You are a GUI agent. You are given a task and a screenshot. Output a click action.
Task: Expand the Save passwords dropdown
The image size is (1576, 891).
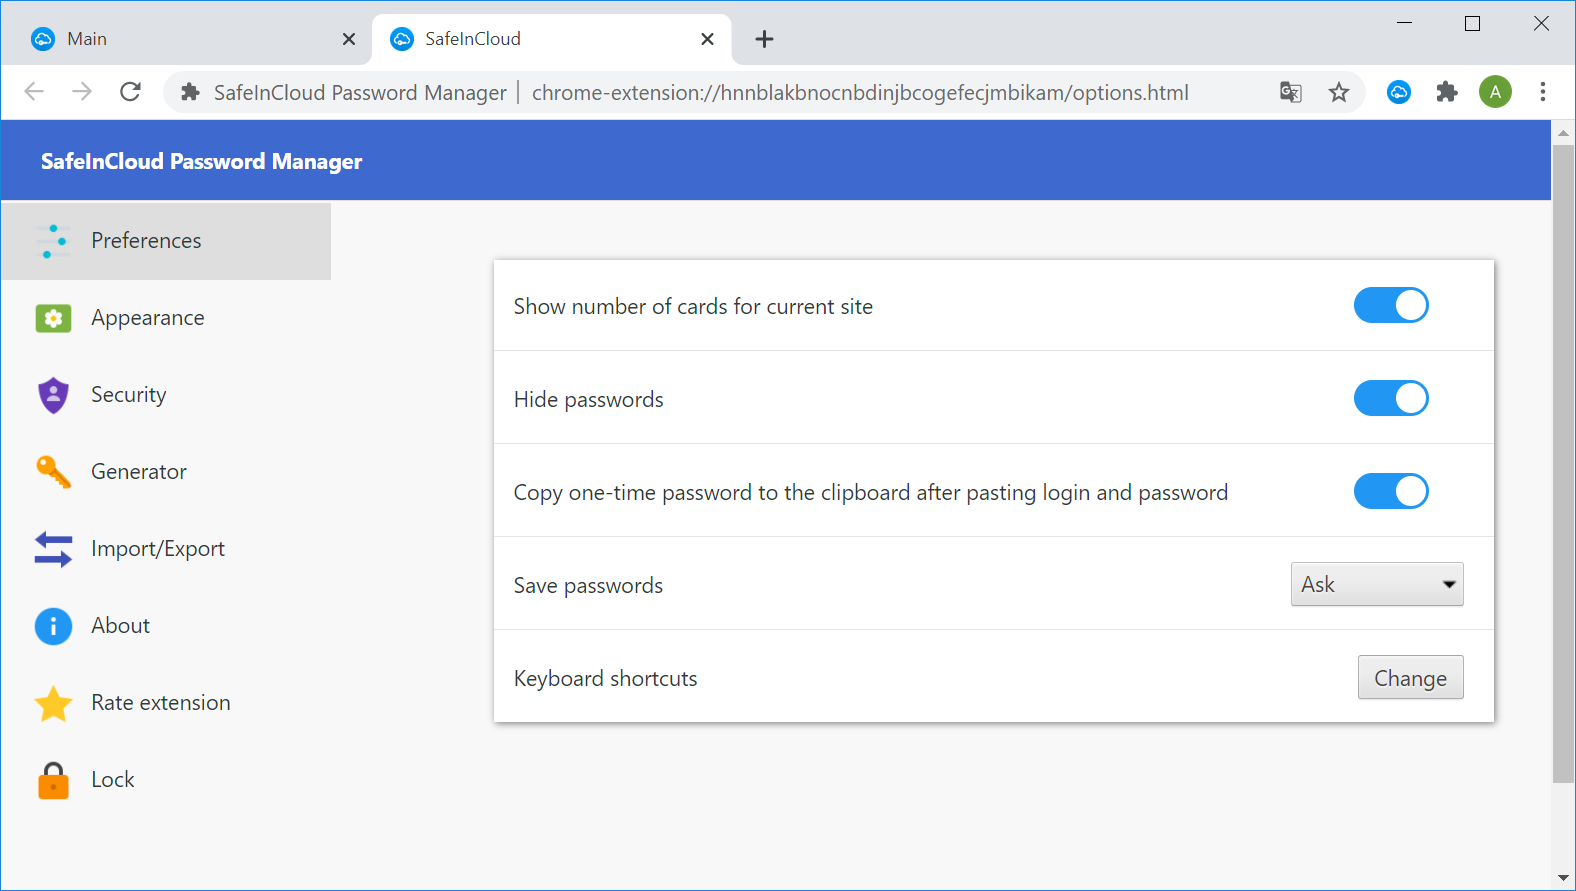point(1377,585)
